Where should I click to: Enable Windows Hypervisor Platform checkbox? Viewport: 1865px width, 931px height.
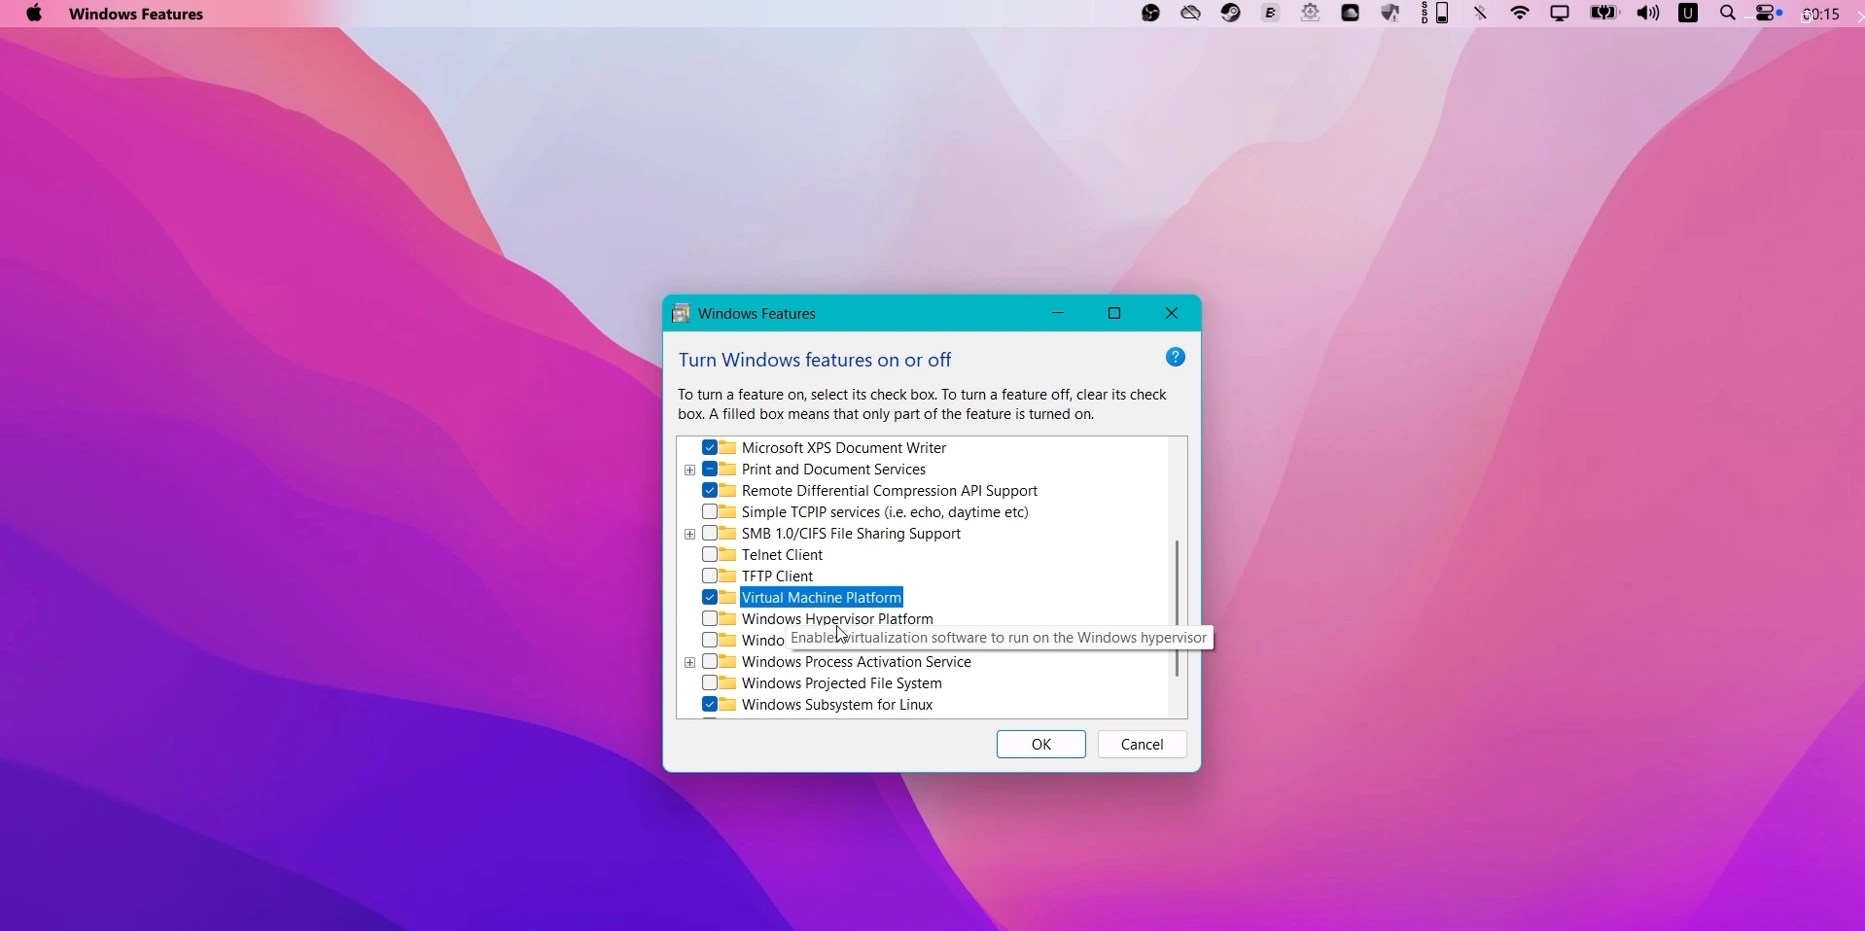point(709,619)
